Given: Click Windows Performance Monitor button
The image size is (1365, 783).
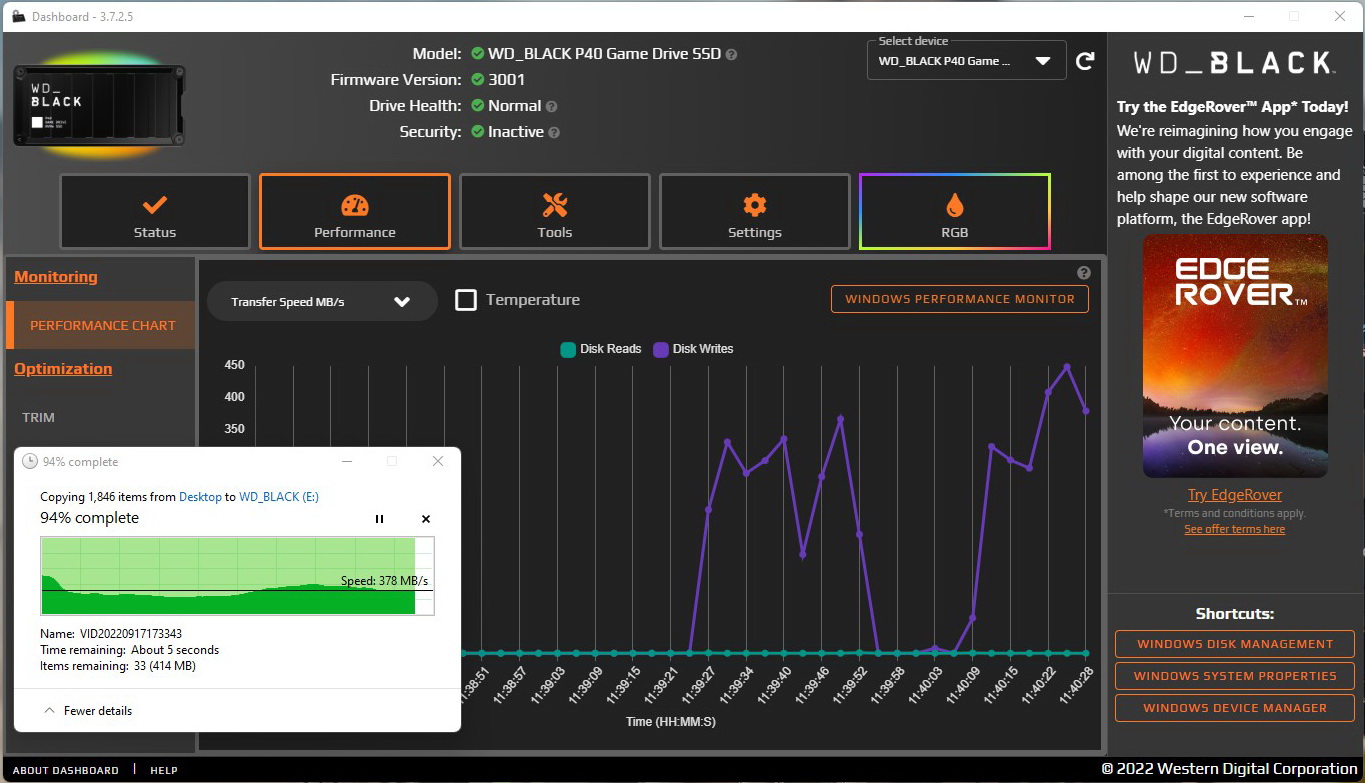Looking at the screenshot, I should click(959, 299).
